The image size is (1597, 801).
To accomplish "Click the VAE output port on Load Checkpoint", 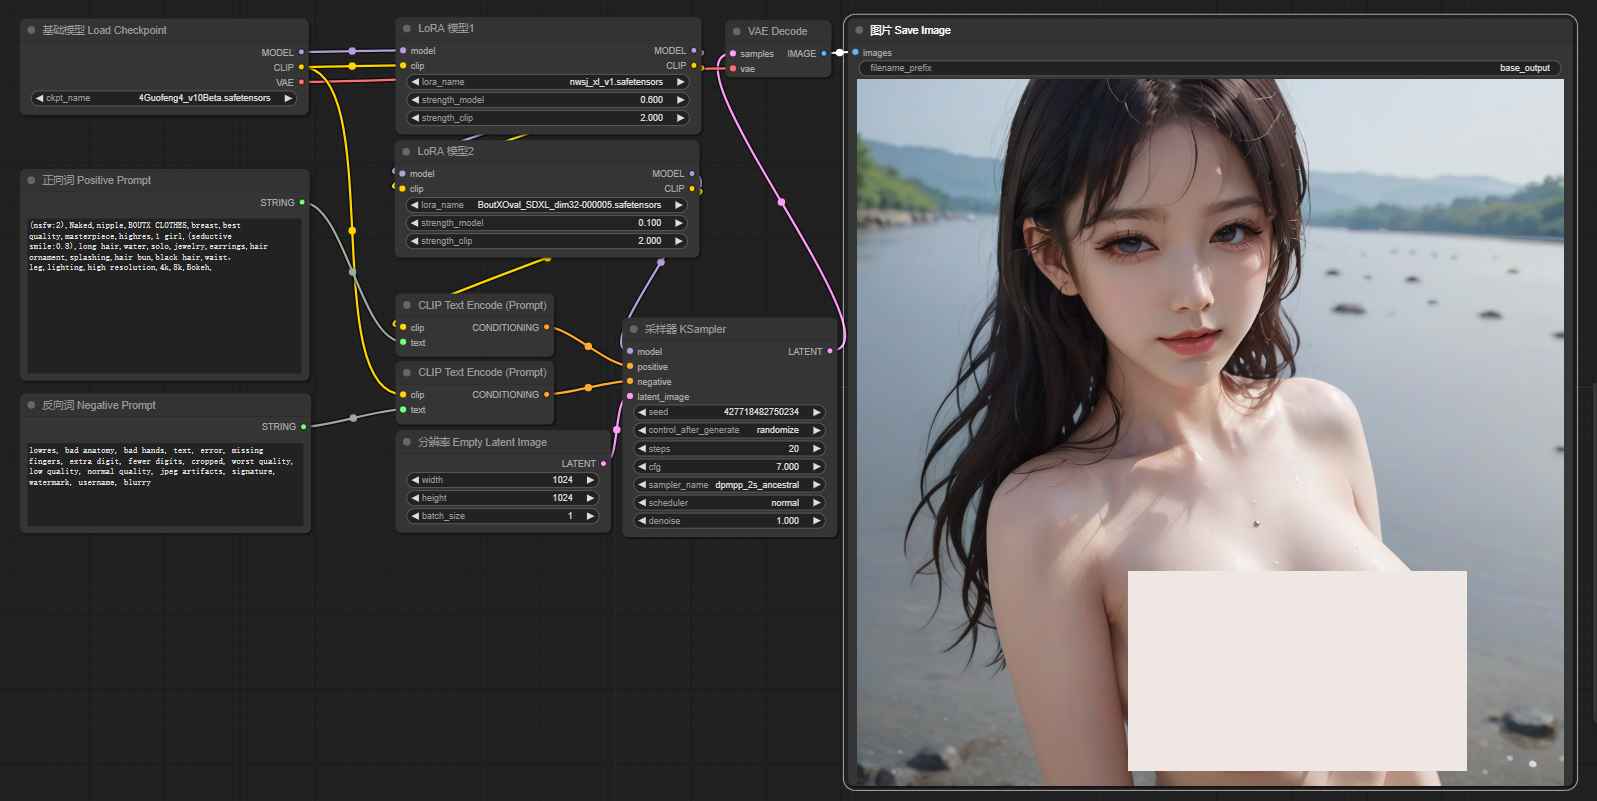I will (x=301, y=82).
